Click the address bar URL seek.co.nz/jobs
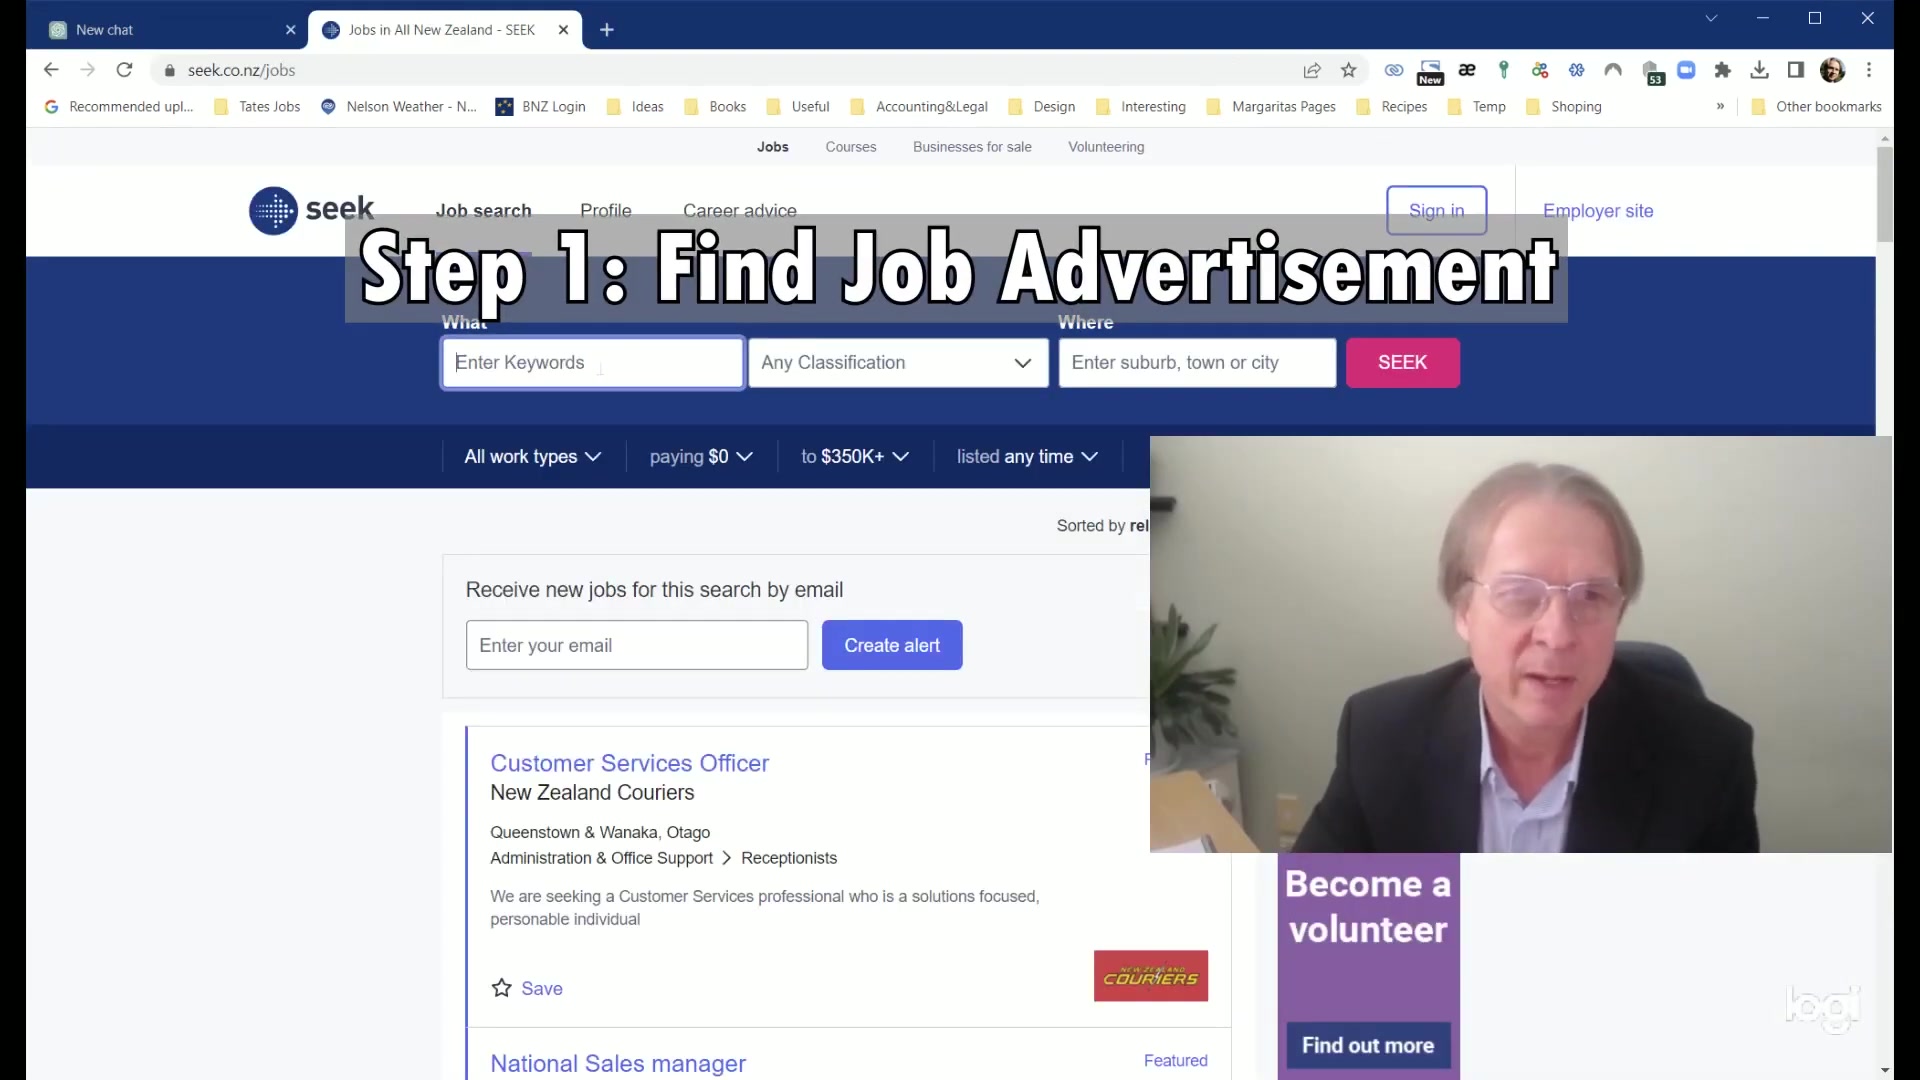 pos(241,70)
